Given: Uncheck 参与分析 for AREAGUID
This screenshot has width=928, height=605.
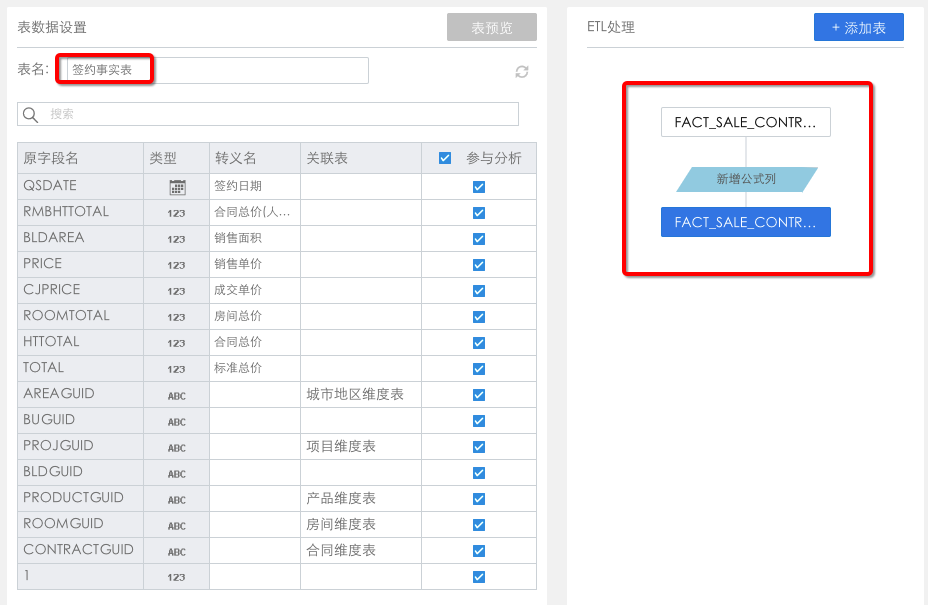Looking at the screenshot, I should (x=479, y=395).
